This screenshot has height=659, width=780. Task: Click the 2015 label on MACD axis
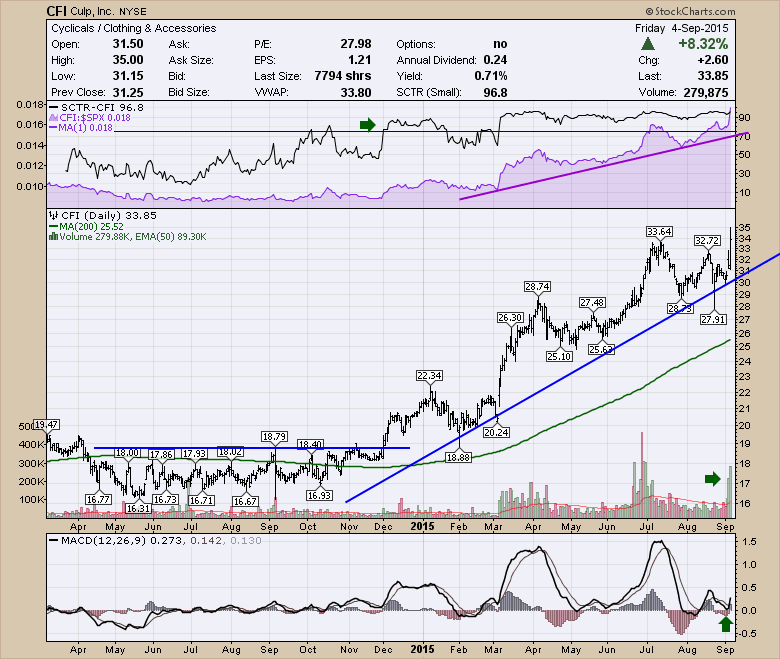tap(422, 649)
